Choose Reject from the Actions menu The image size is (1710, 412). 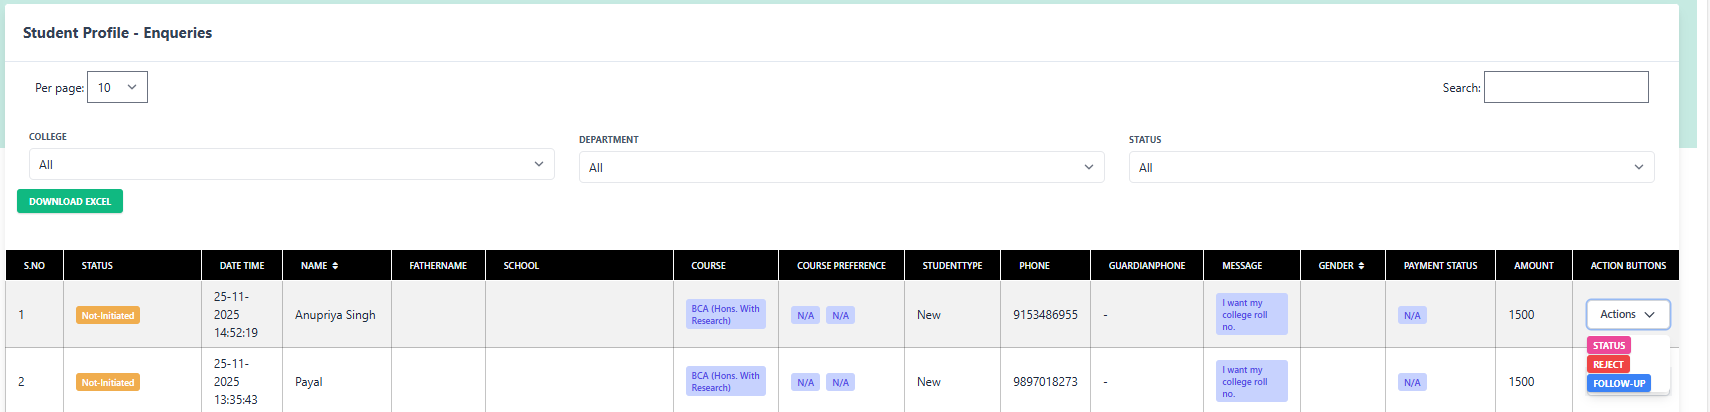[x=1608, y=364]
